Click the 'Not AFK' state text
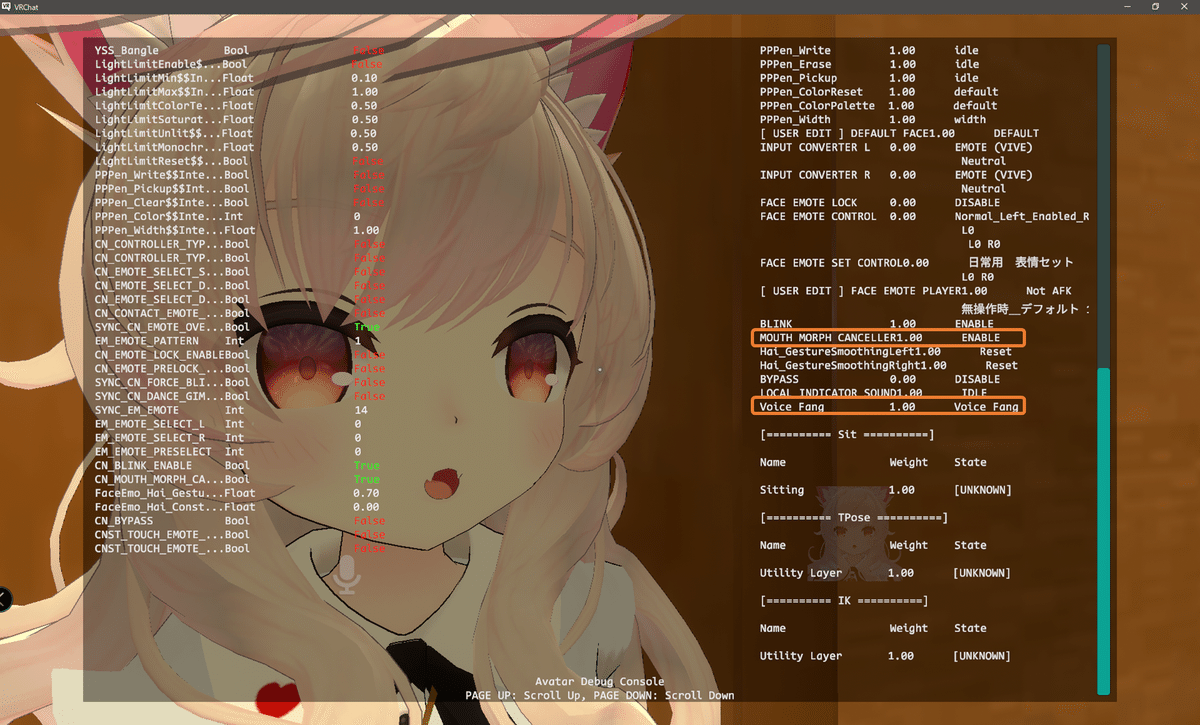This screenshot has height=725, width=1200. (x=1049, y=290)
